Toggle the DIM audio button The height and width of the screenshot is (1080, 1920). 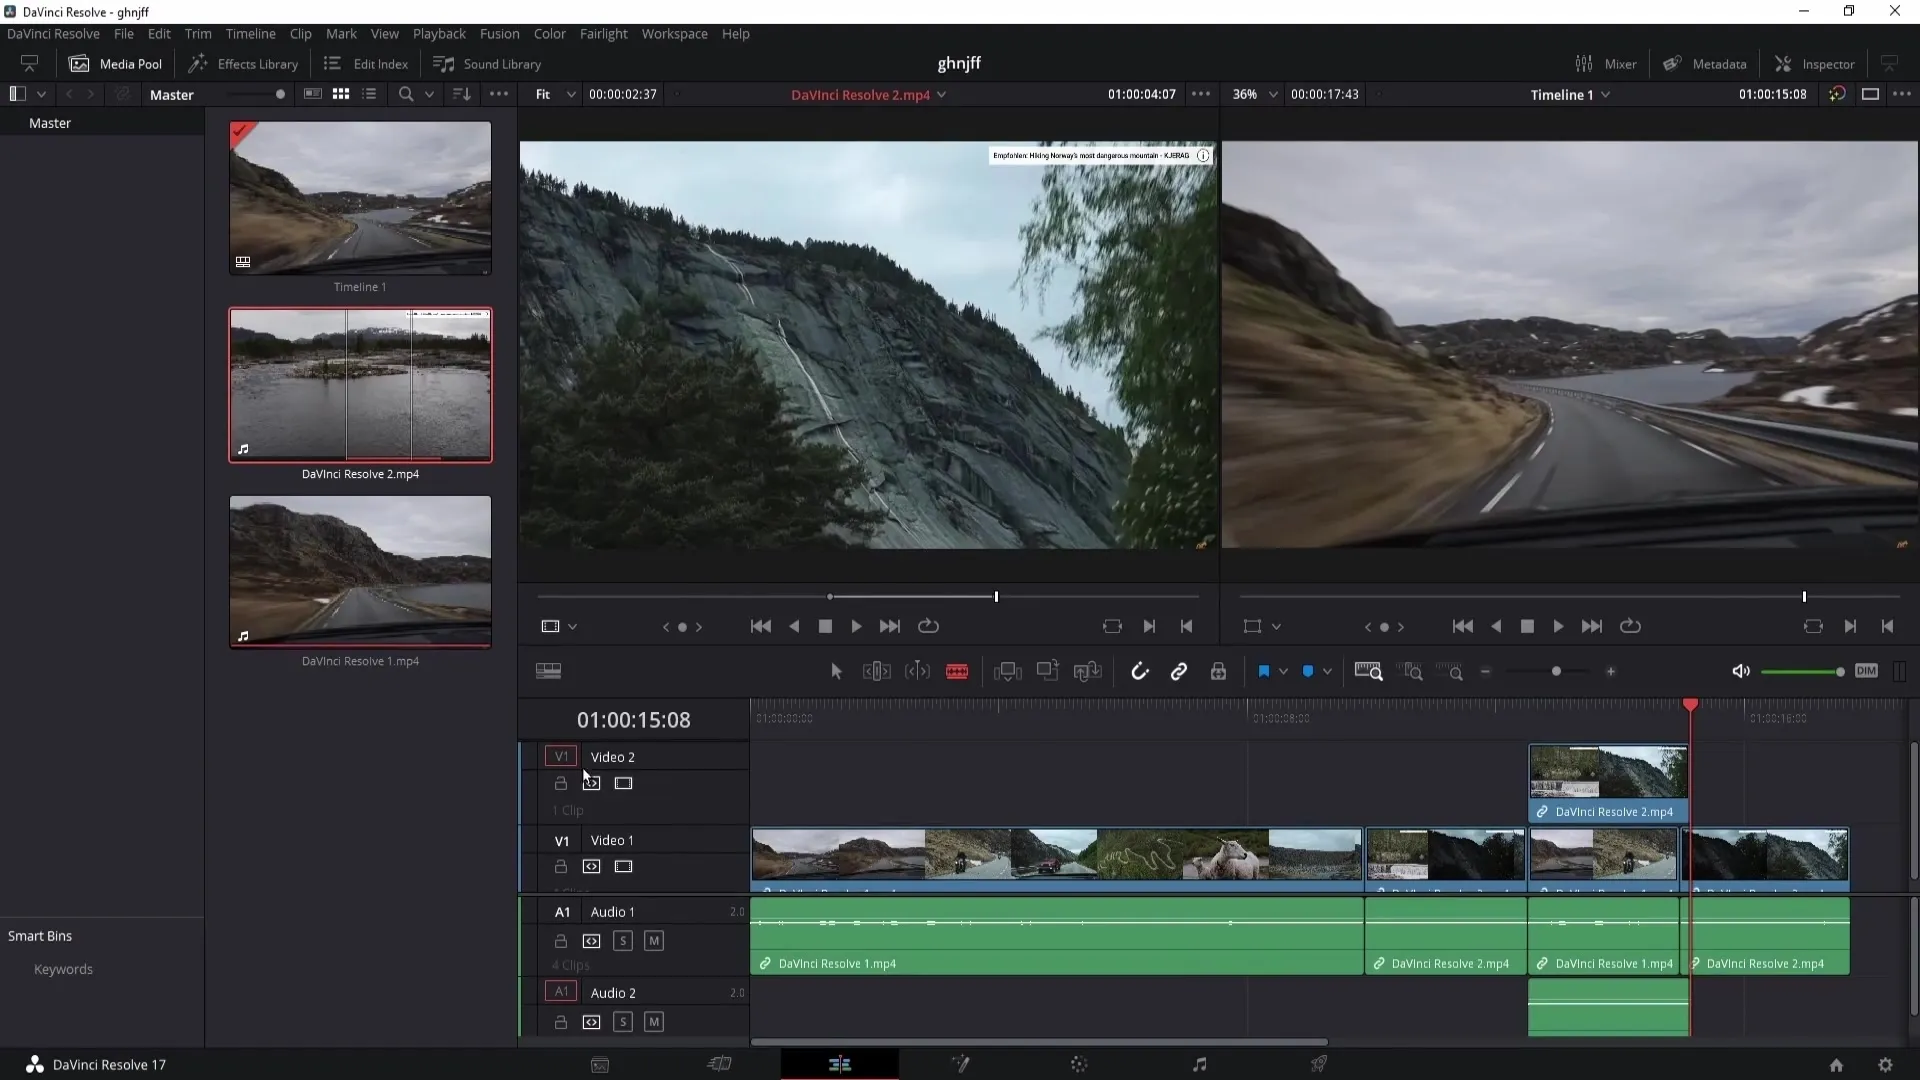pyautogui.click(x=1866, y=671)
